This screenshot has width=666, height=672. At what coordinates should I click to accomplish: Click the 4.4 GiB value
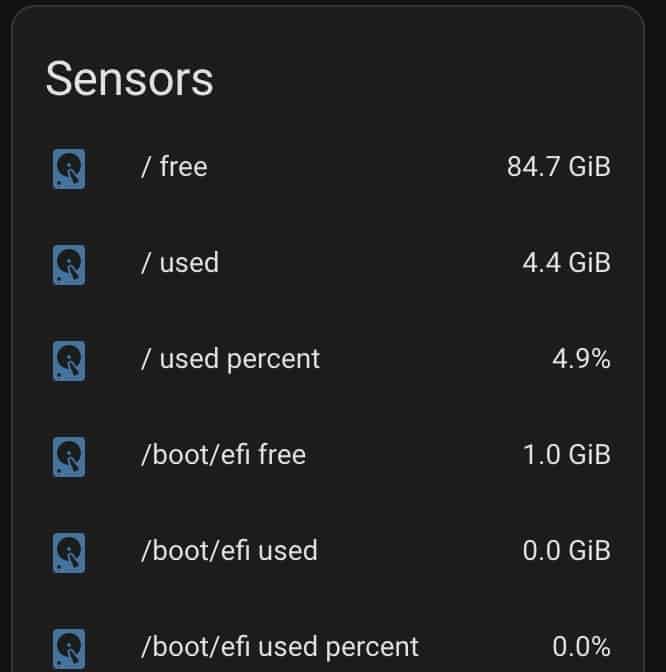click(x=566, y=262)
